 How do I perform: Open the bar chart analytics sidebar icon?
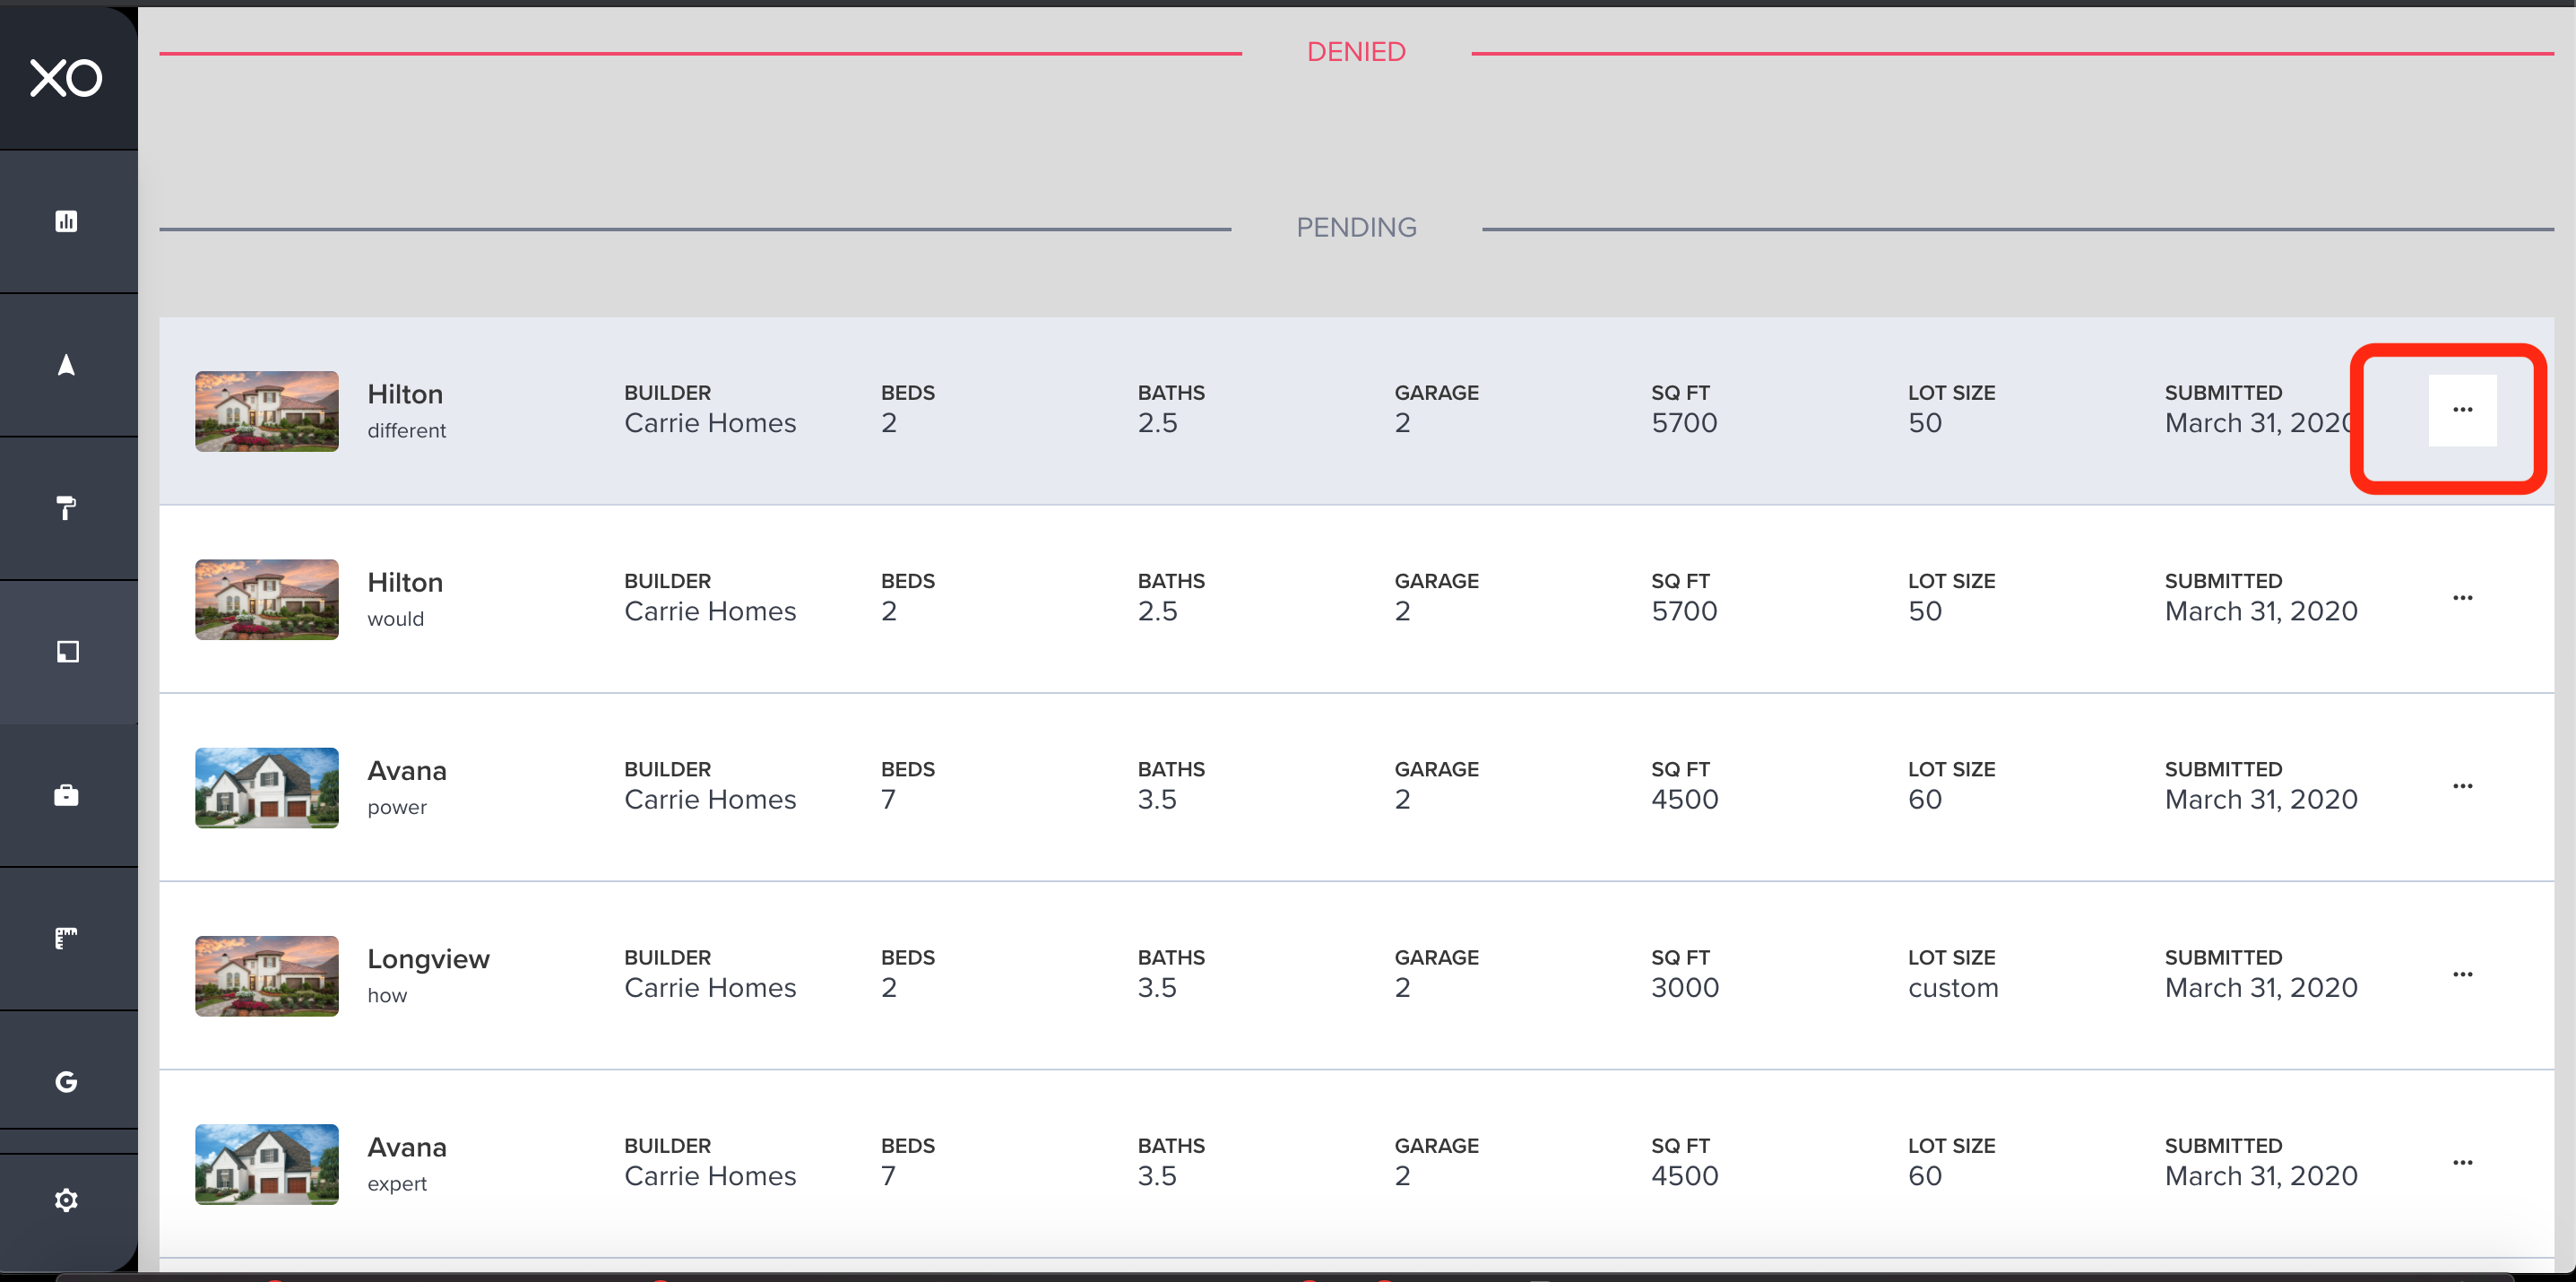[66, 221]
